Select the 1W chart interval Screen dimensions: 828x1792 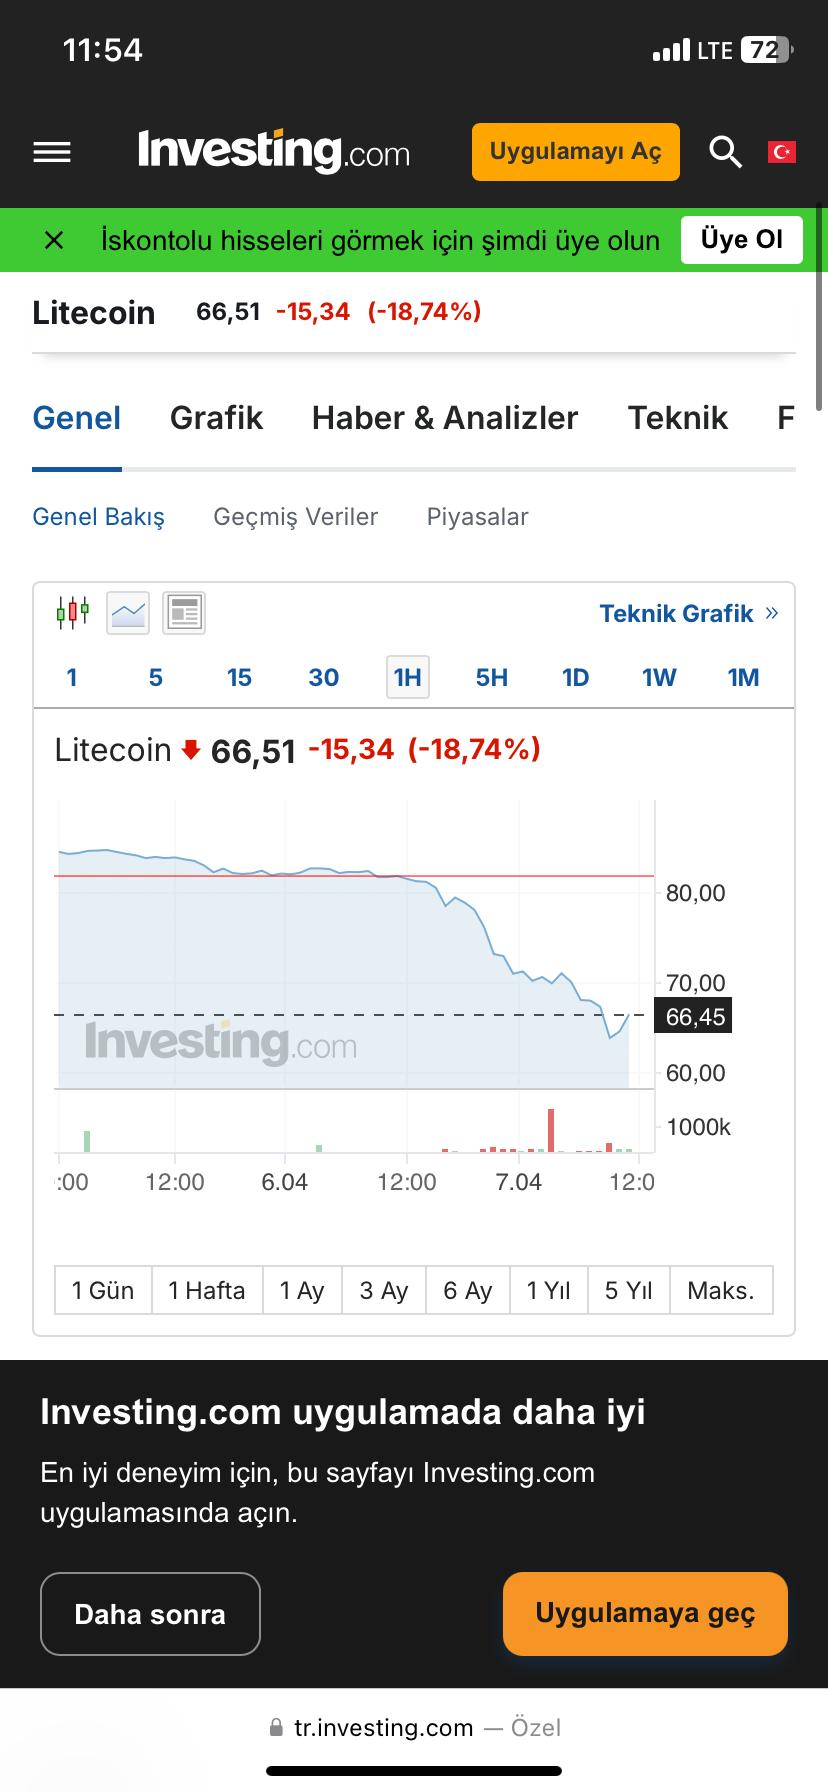pyautogui.click(x=658, y=677)
